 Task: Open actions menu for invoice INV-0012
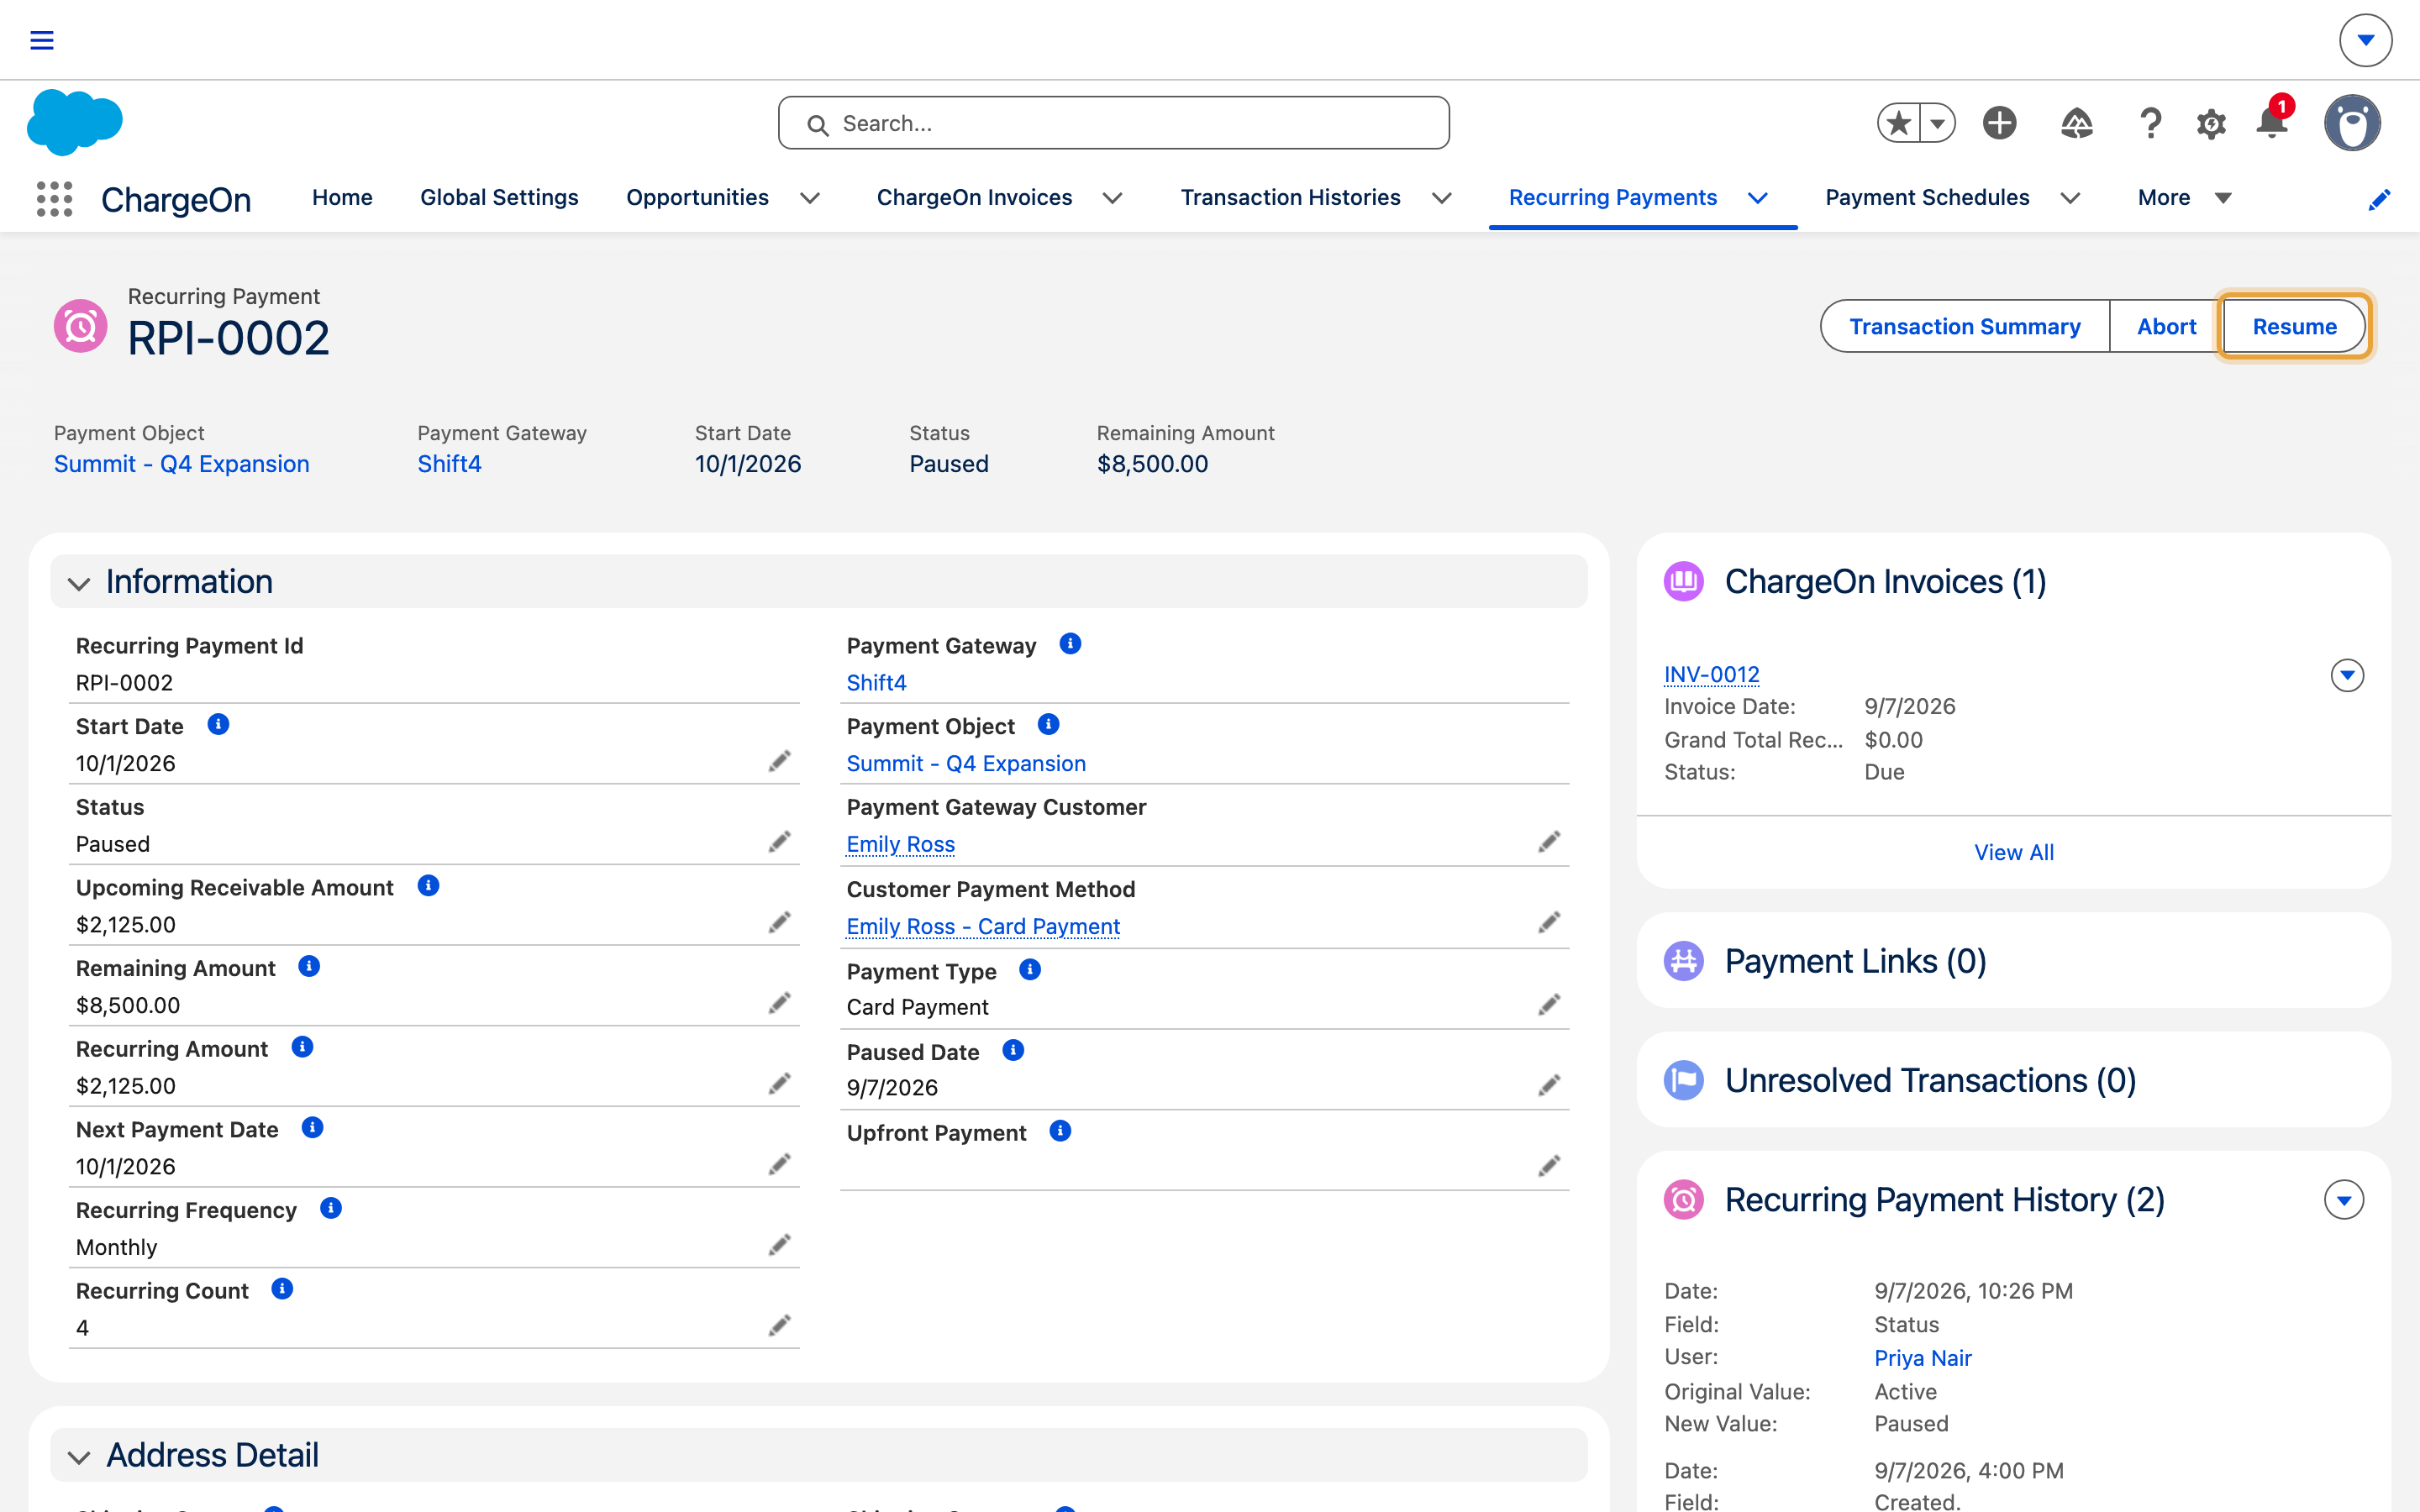[2347, 675]
